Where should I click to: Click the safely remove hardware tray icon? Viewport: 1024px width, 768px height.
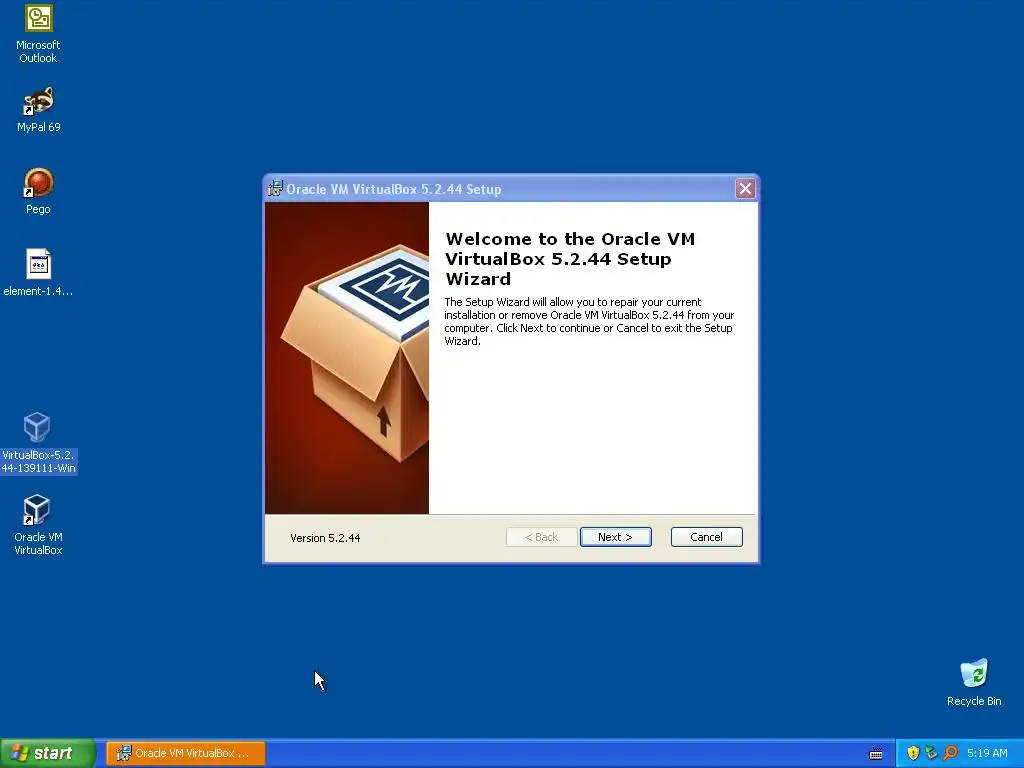click(x=931, y=753)
